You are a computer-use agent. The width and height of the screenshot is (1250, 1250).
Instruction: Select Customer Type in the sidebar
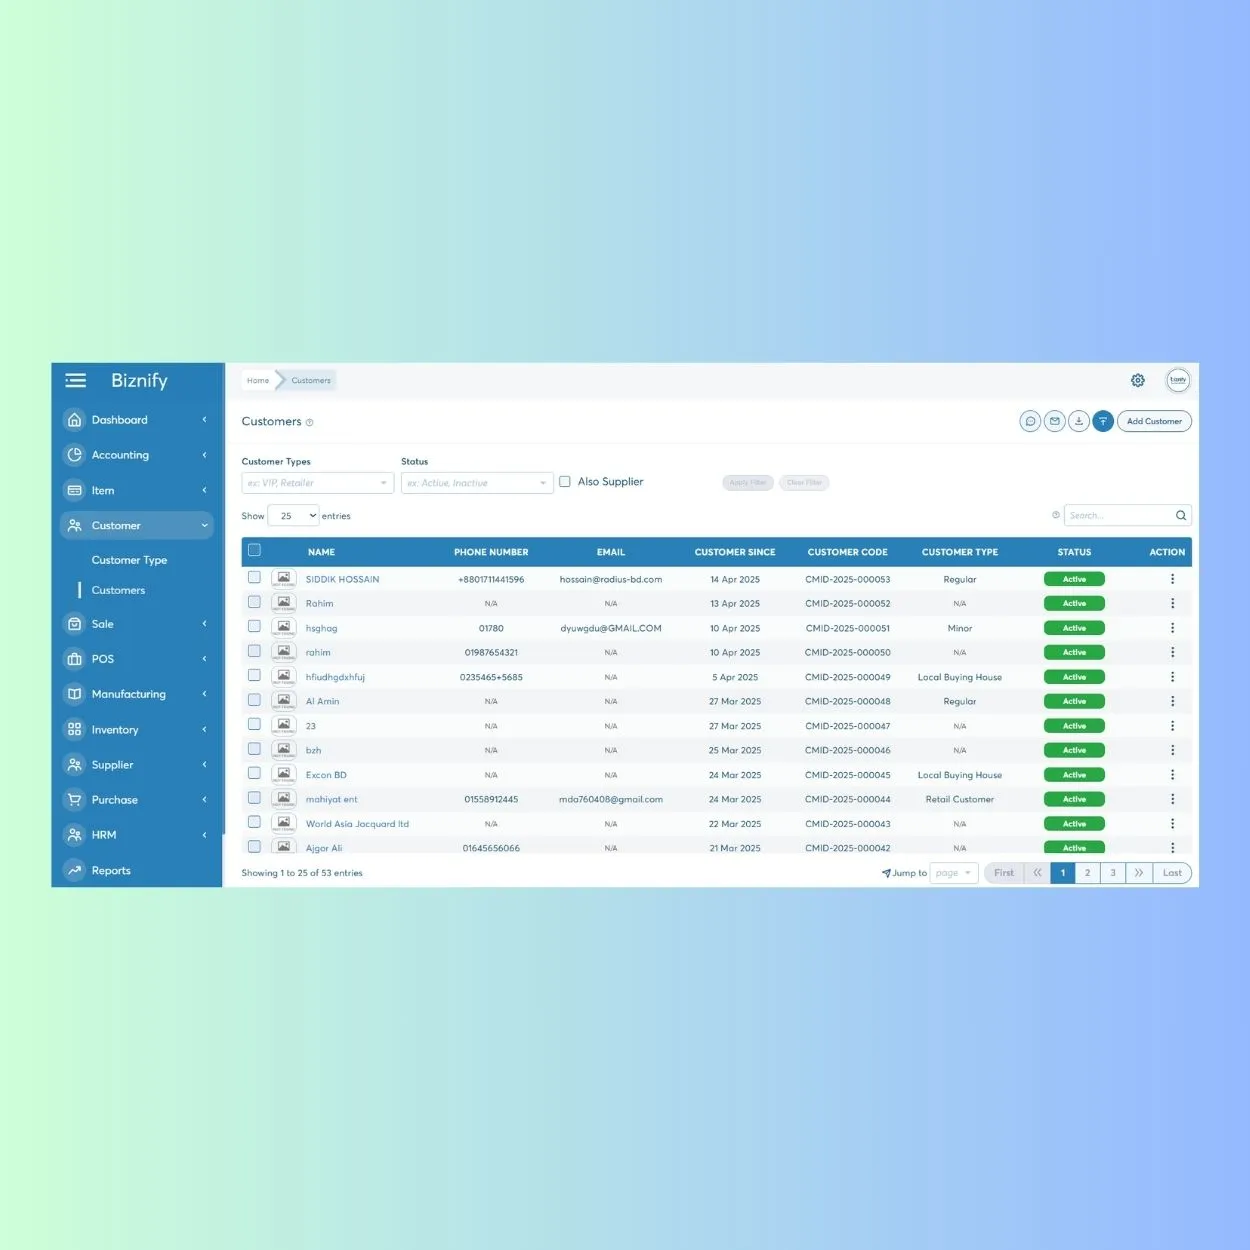pyautogui.click(x=129, y=560)
